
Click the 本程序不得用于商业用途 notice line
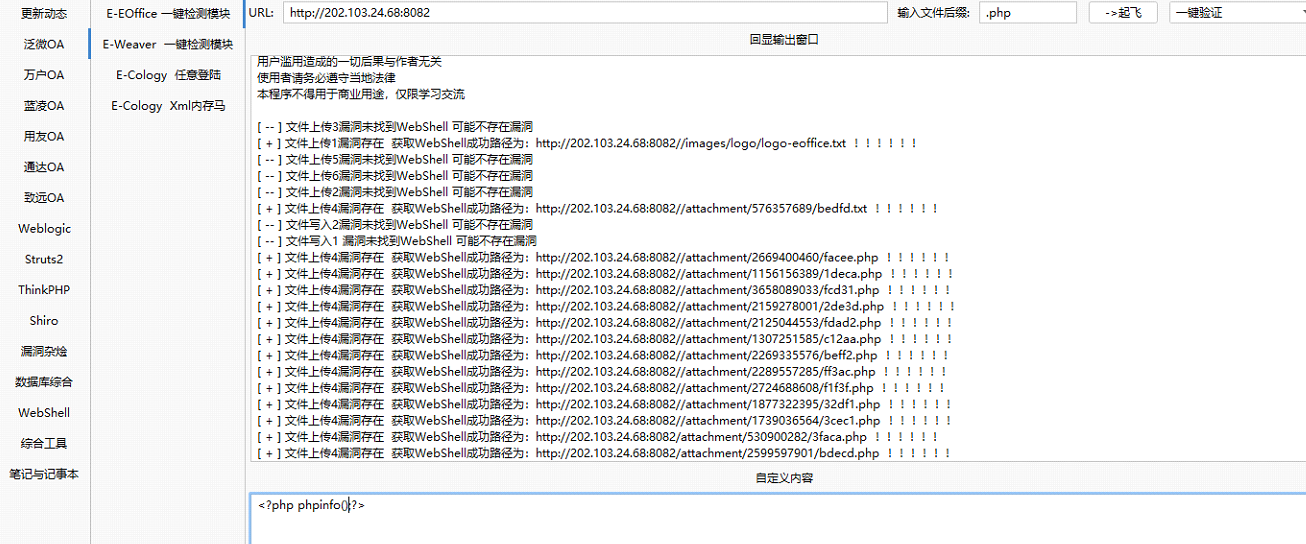coord(361,94)
